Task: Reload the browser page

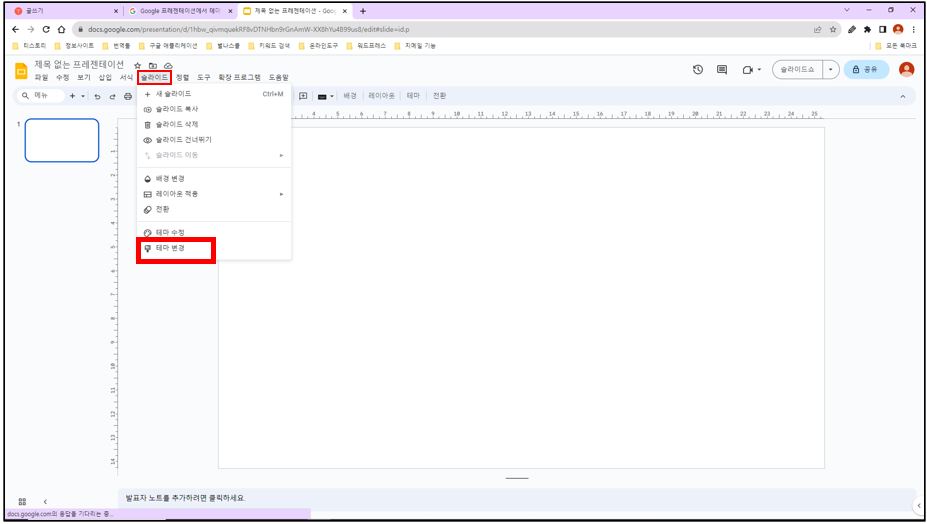Action: click(x=46, y=29)
